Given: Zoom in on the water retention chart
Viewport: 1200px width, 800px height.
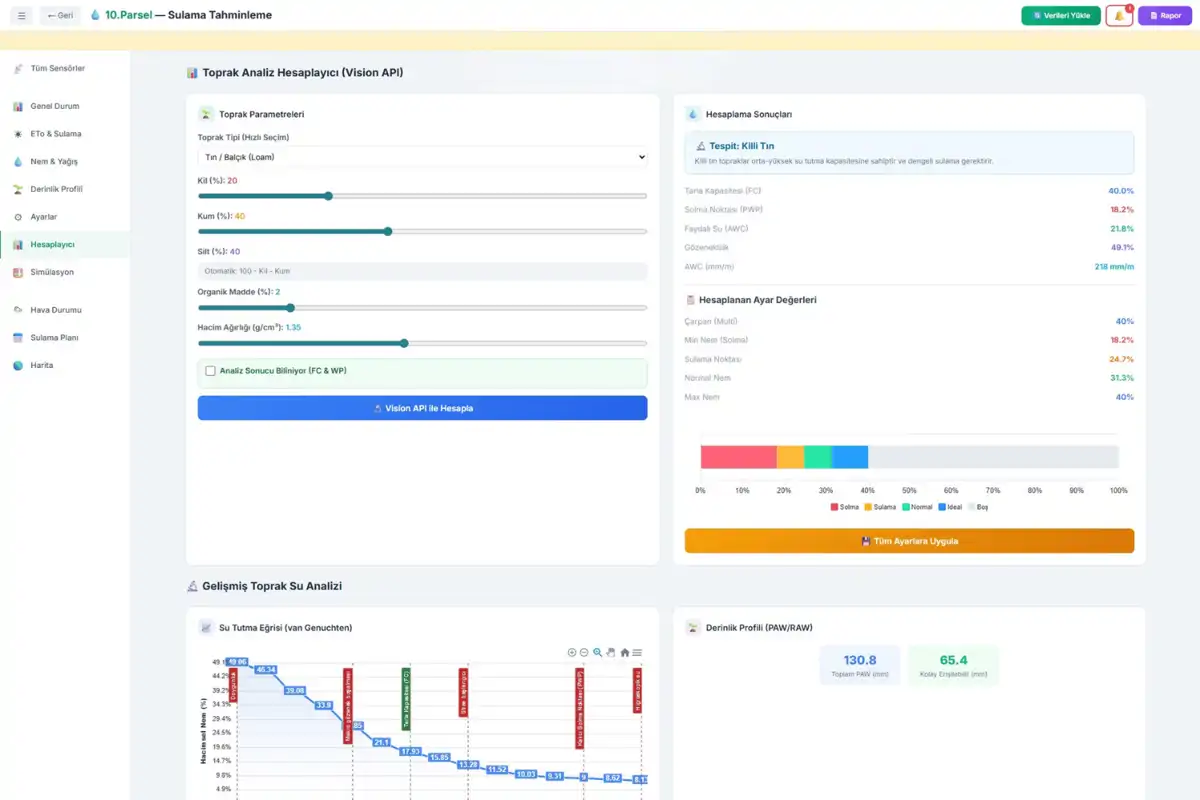Looking at the screenshot, I should pyautogui.click(x=572, y=653).
